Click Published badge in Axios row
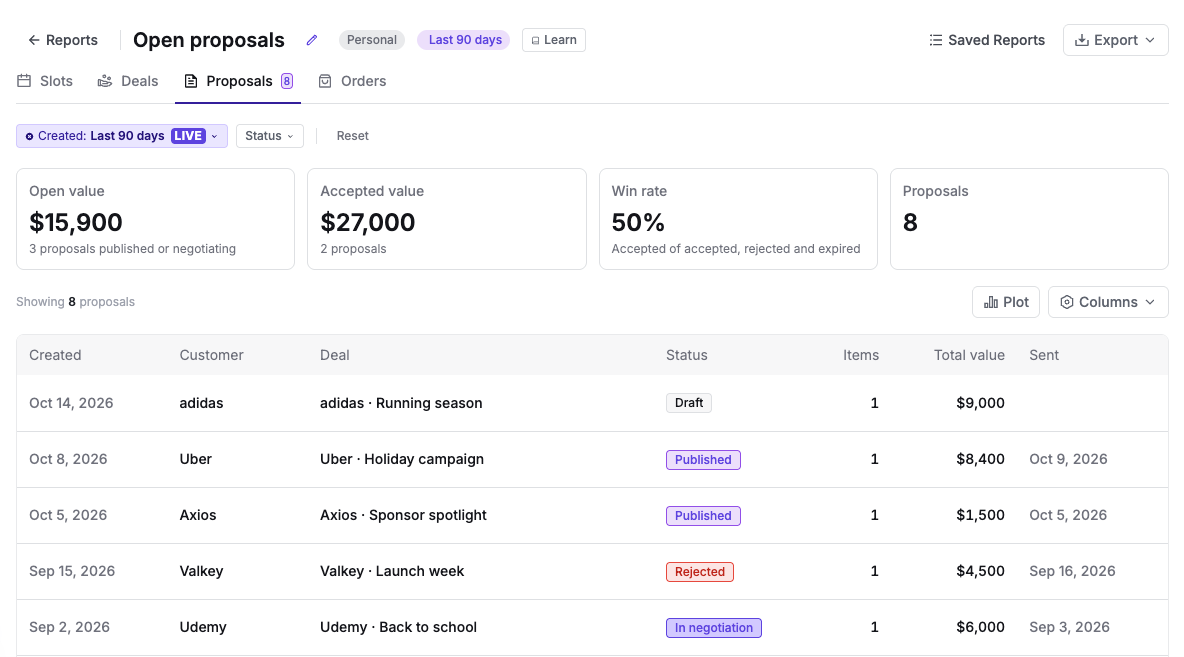The width and height of the screenshot is (1184, 657). (703, 516)
